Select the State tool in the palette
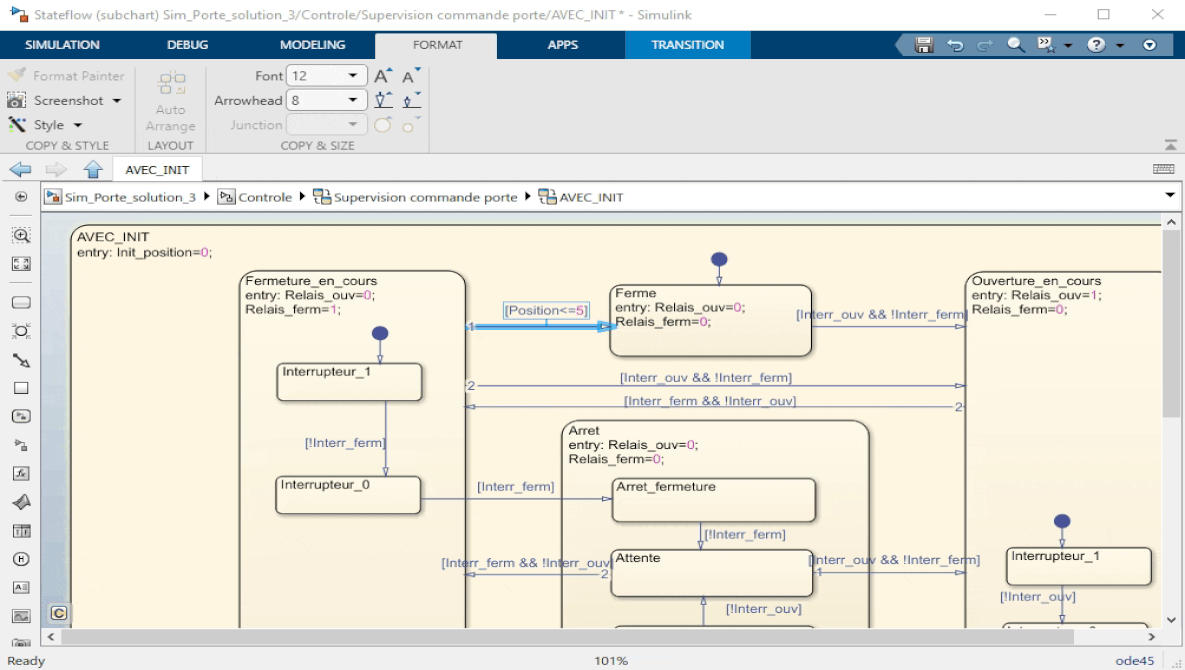This screenshot has width=1185, height=670. pos(21,302)
